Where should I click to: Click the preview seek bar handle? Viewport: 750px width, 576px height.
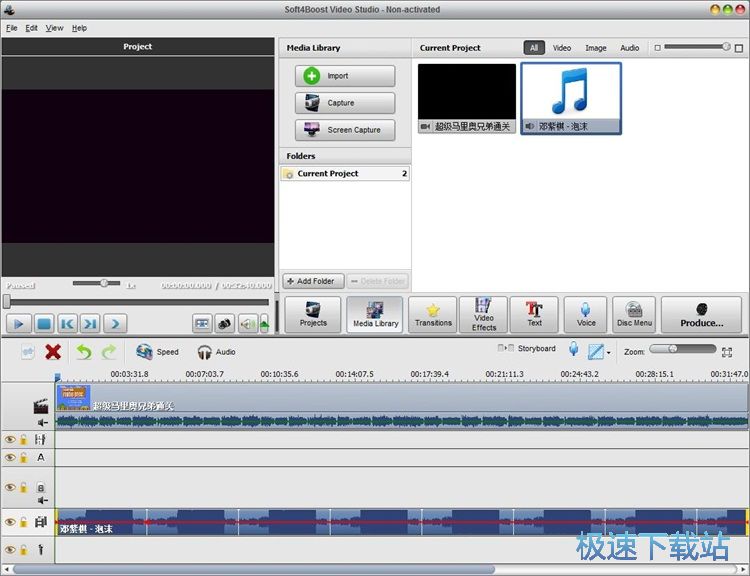7,301
